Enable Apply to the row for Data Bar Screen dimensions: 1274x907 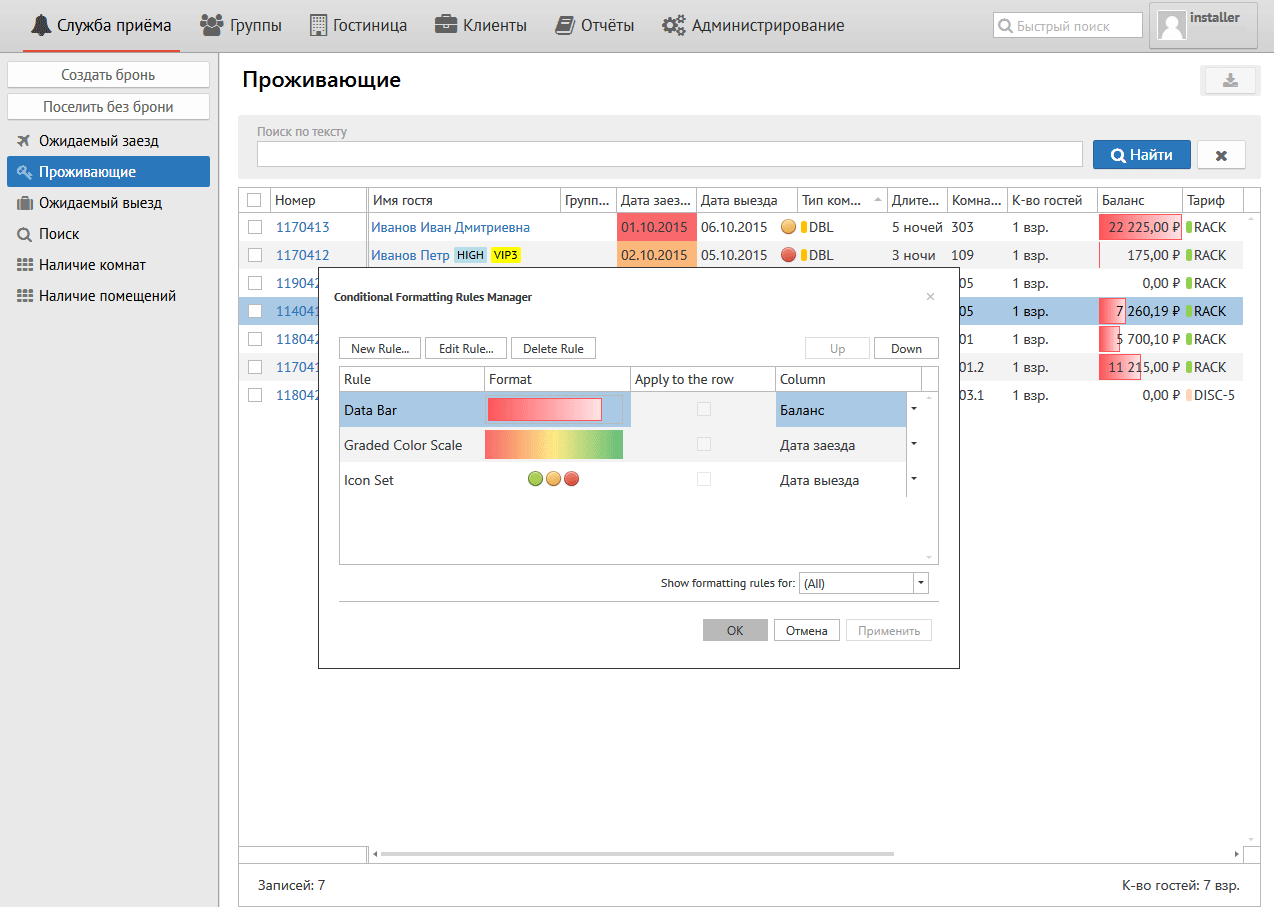(x=704, y=409)
